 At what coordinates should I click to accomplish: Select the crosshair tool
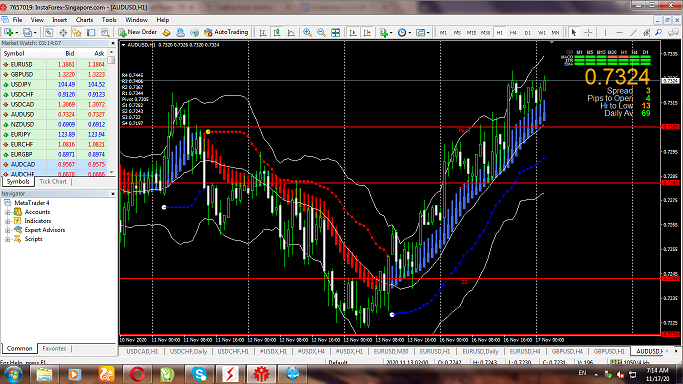[588, 33]
